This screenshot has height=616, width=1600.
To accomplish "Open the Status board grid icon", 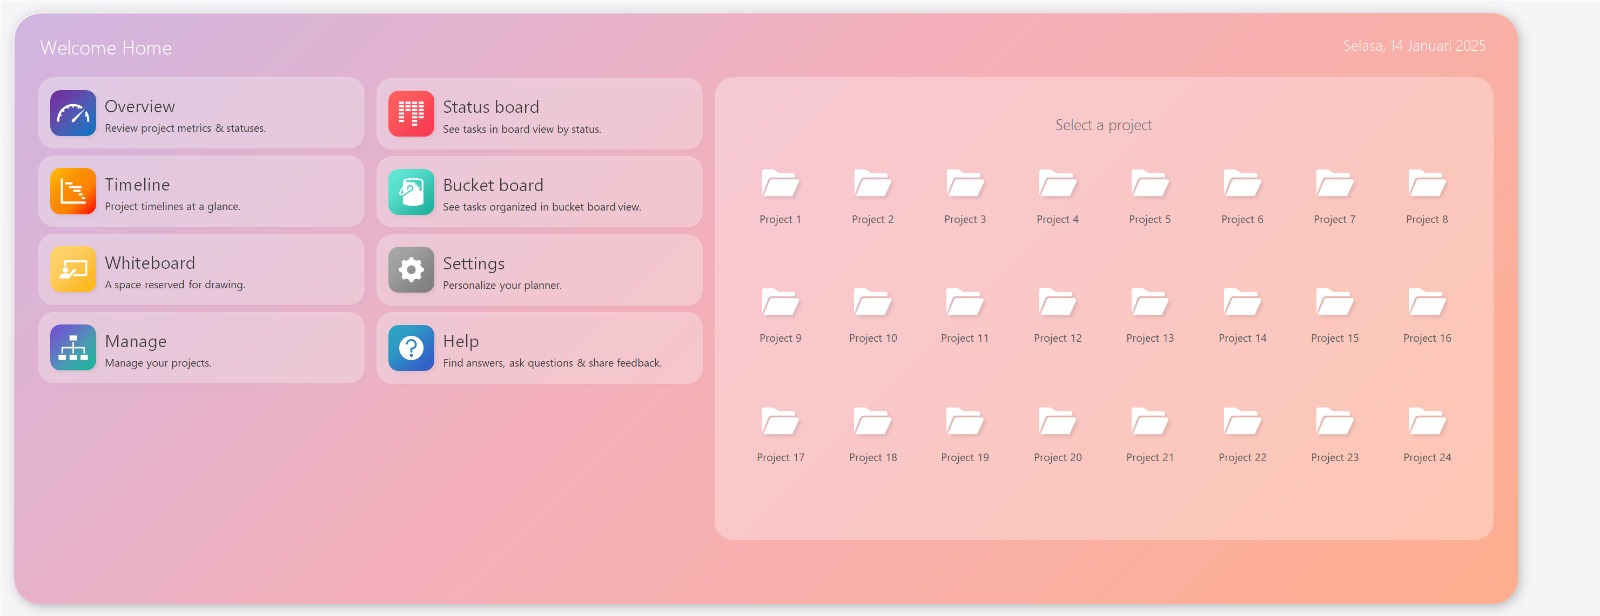I will pyautogui.click(x=411, y=114).
